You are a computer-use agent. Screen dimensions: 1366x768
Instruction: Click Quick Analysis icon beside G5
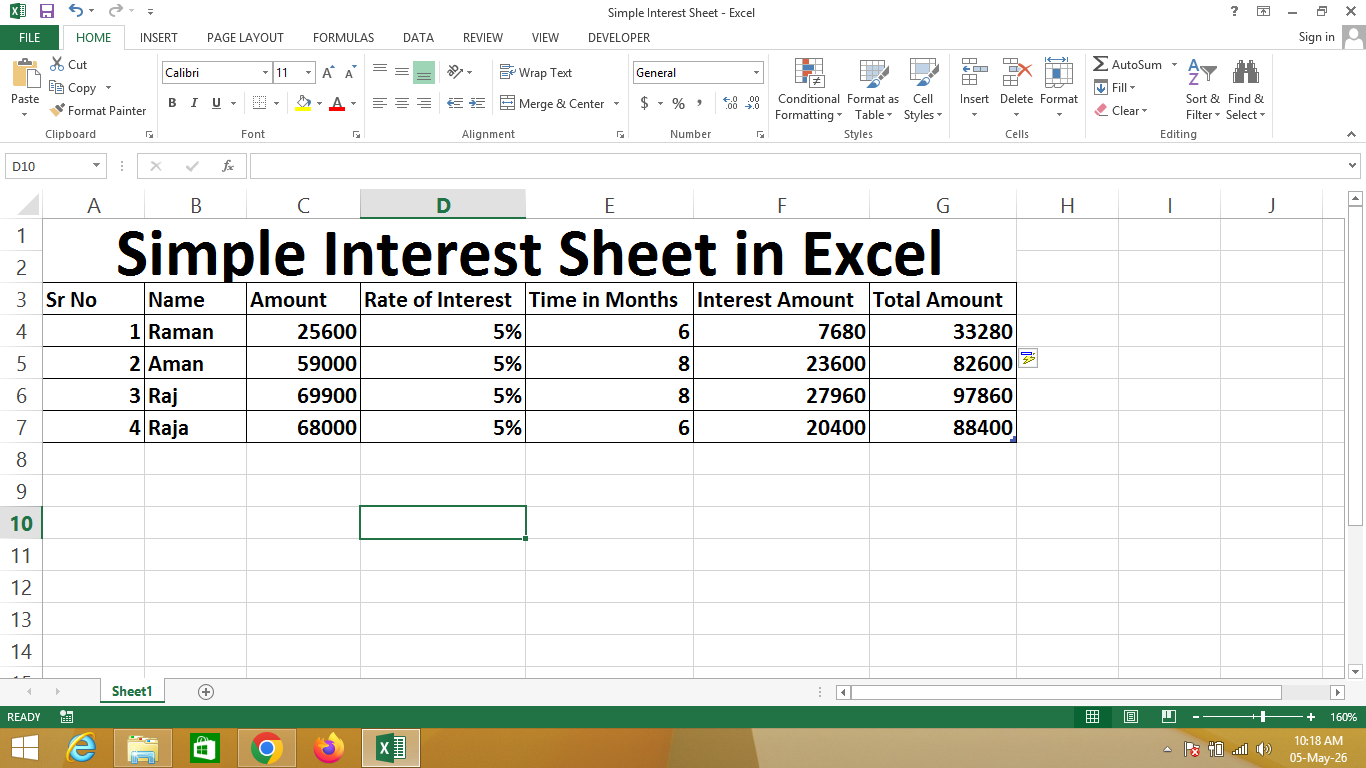click(x=1028, y=358)
